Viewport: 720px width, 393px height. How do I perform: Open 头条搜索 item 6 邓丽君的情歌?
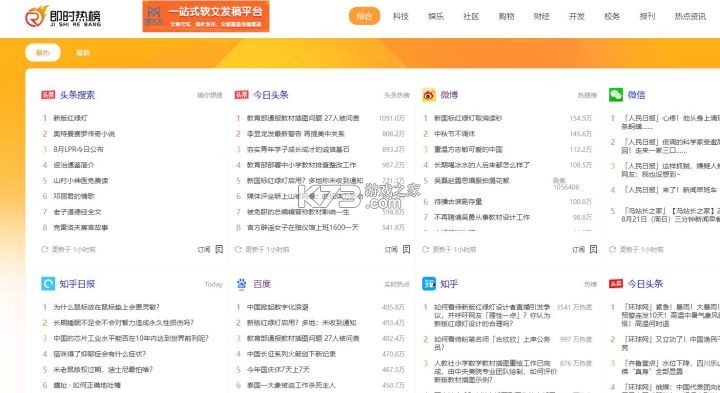74,196
